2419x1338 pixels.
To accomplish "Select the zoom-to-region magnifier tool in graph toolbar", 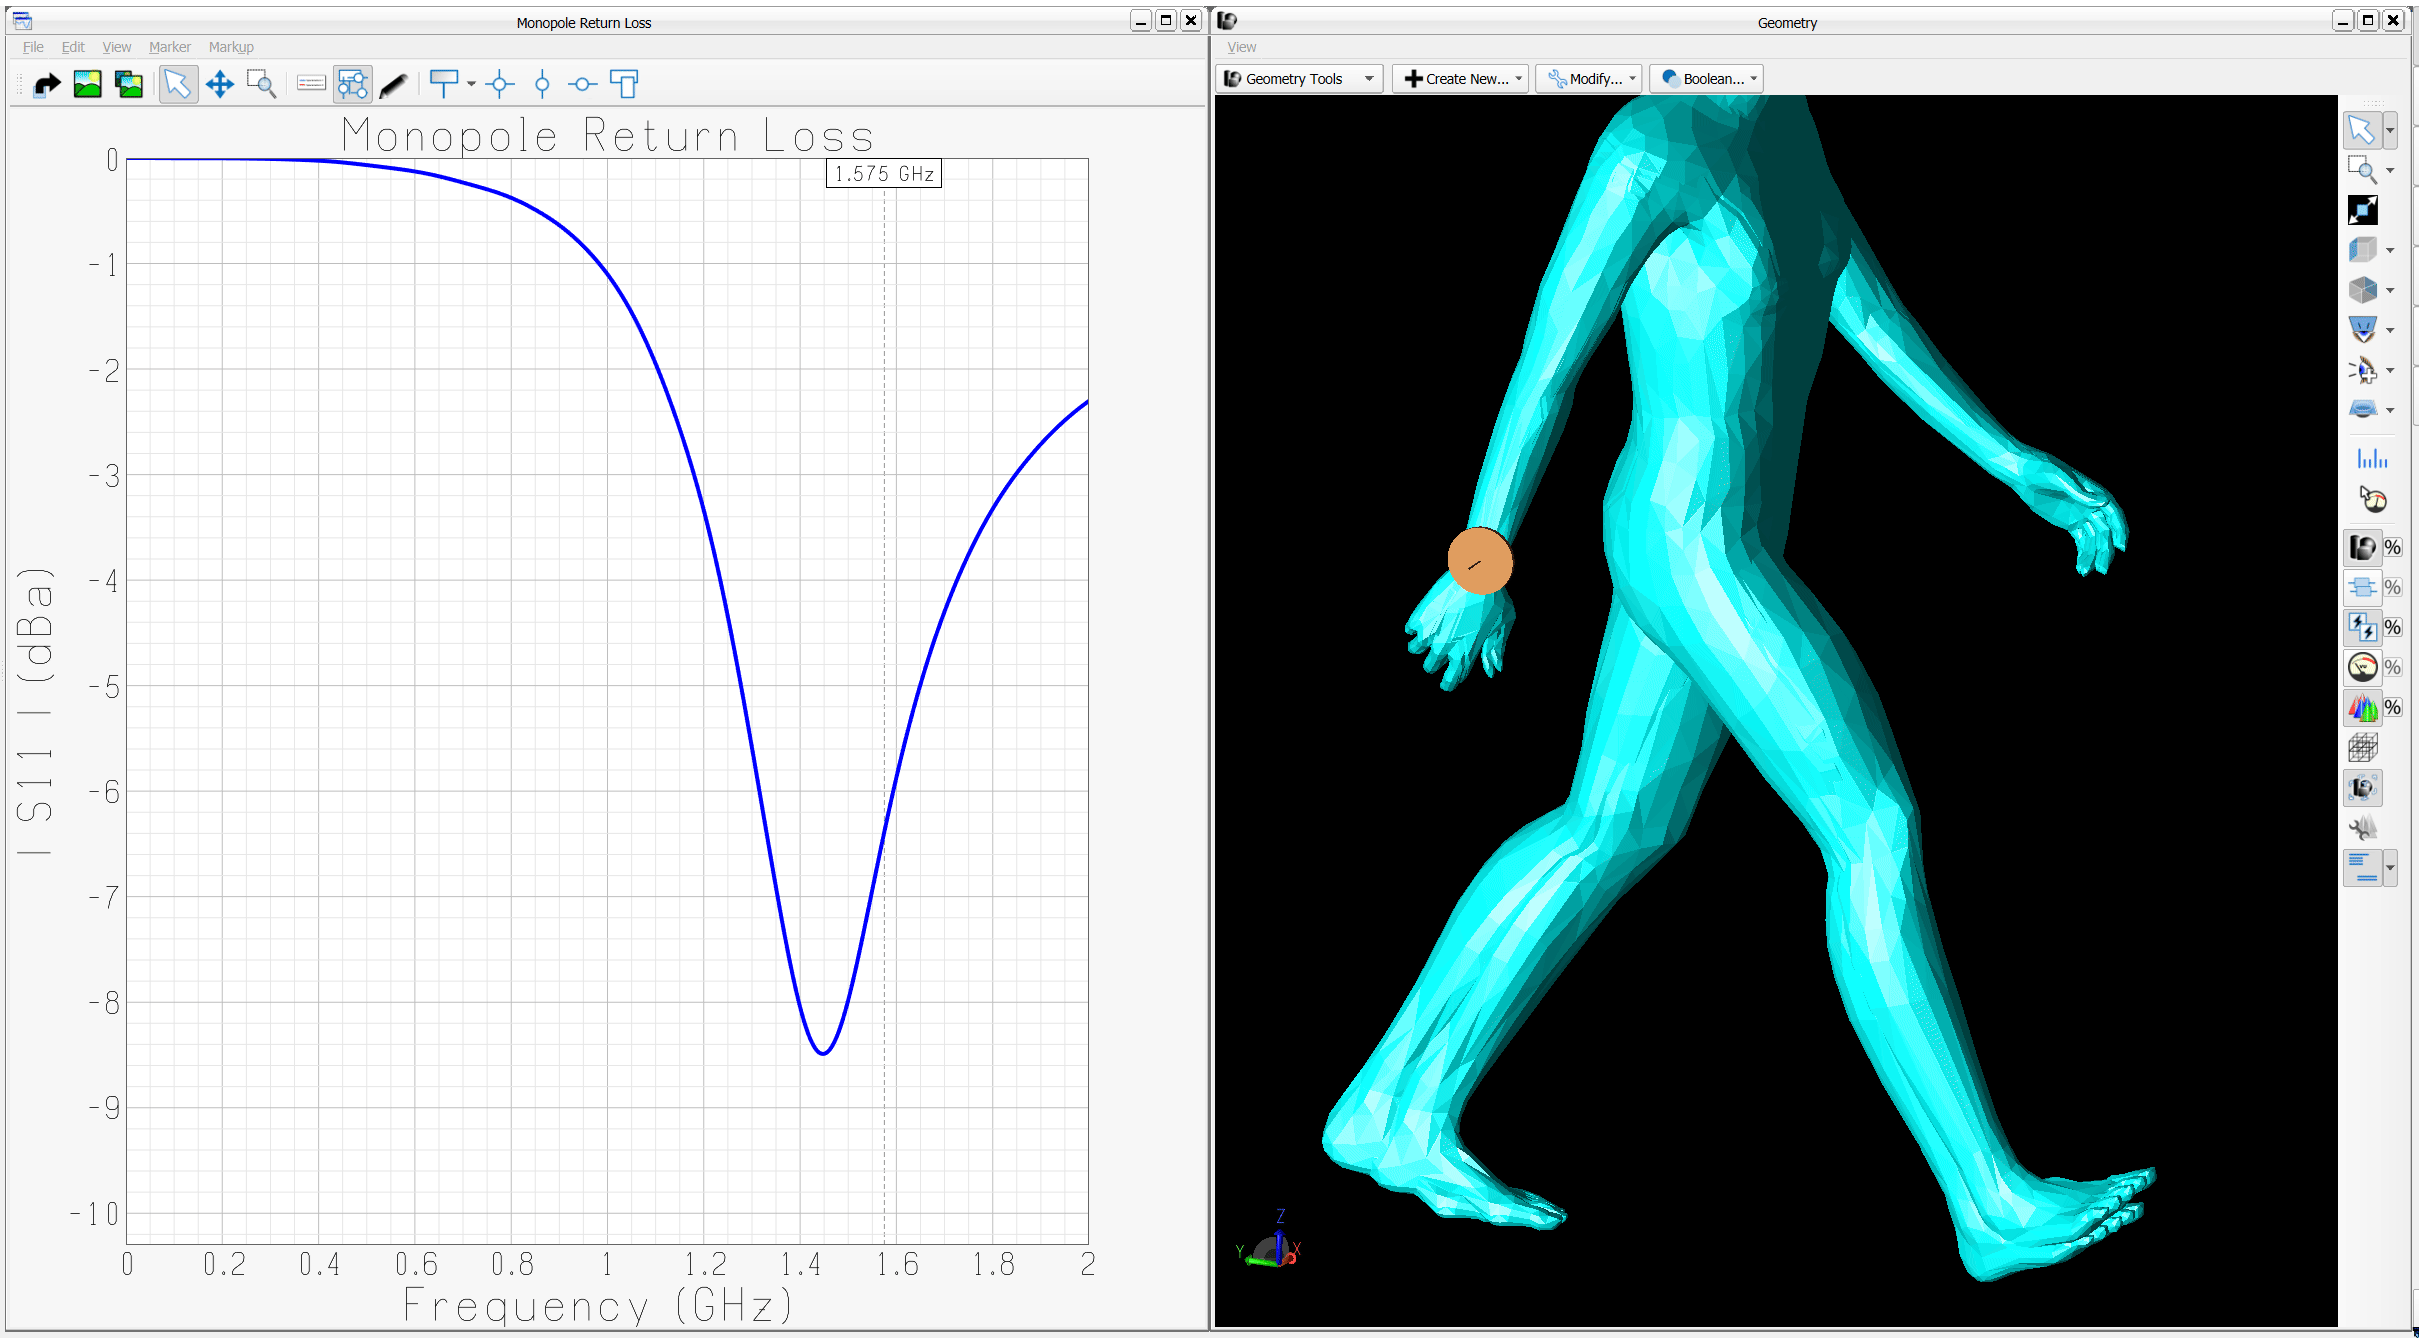I will pos(262,85).
